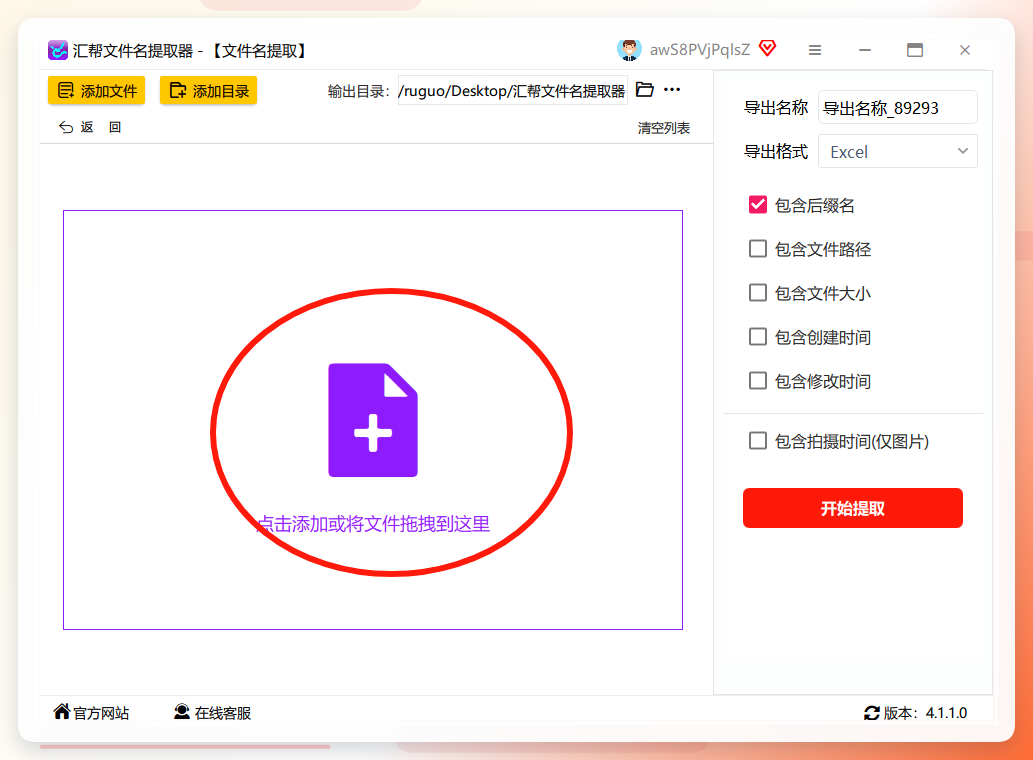Viewport: 1033px width, 760px height.
Task: Click 点击添加或将文件拖拽到这里 text
Action: point(373,524)
